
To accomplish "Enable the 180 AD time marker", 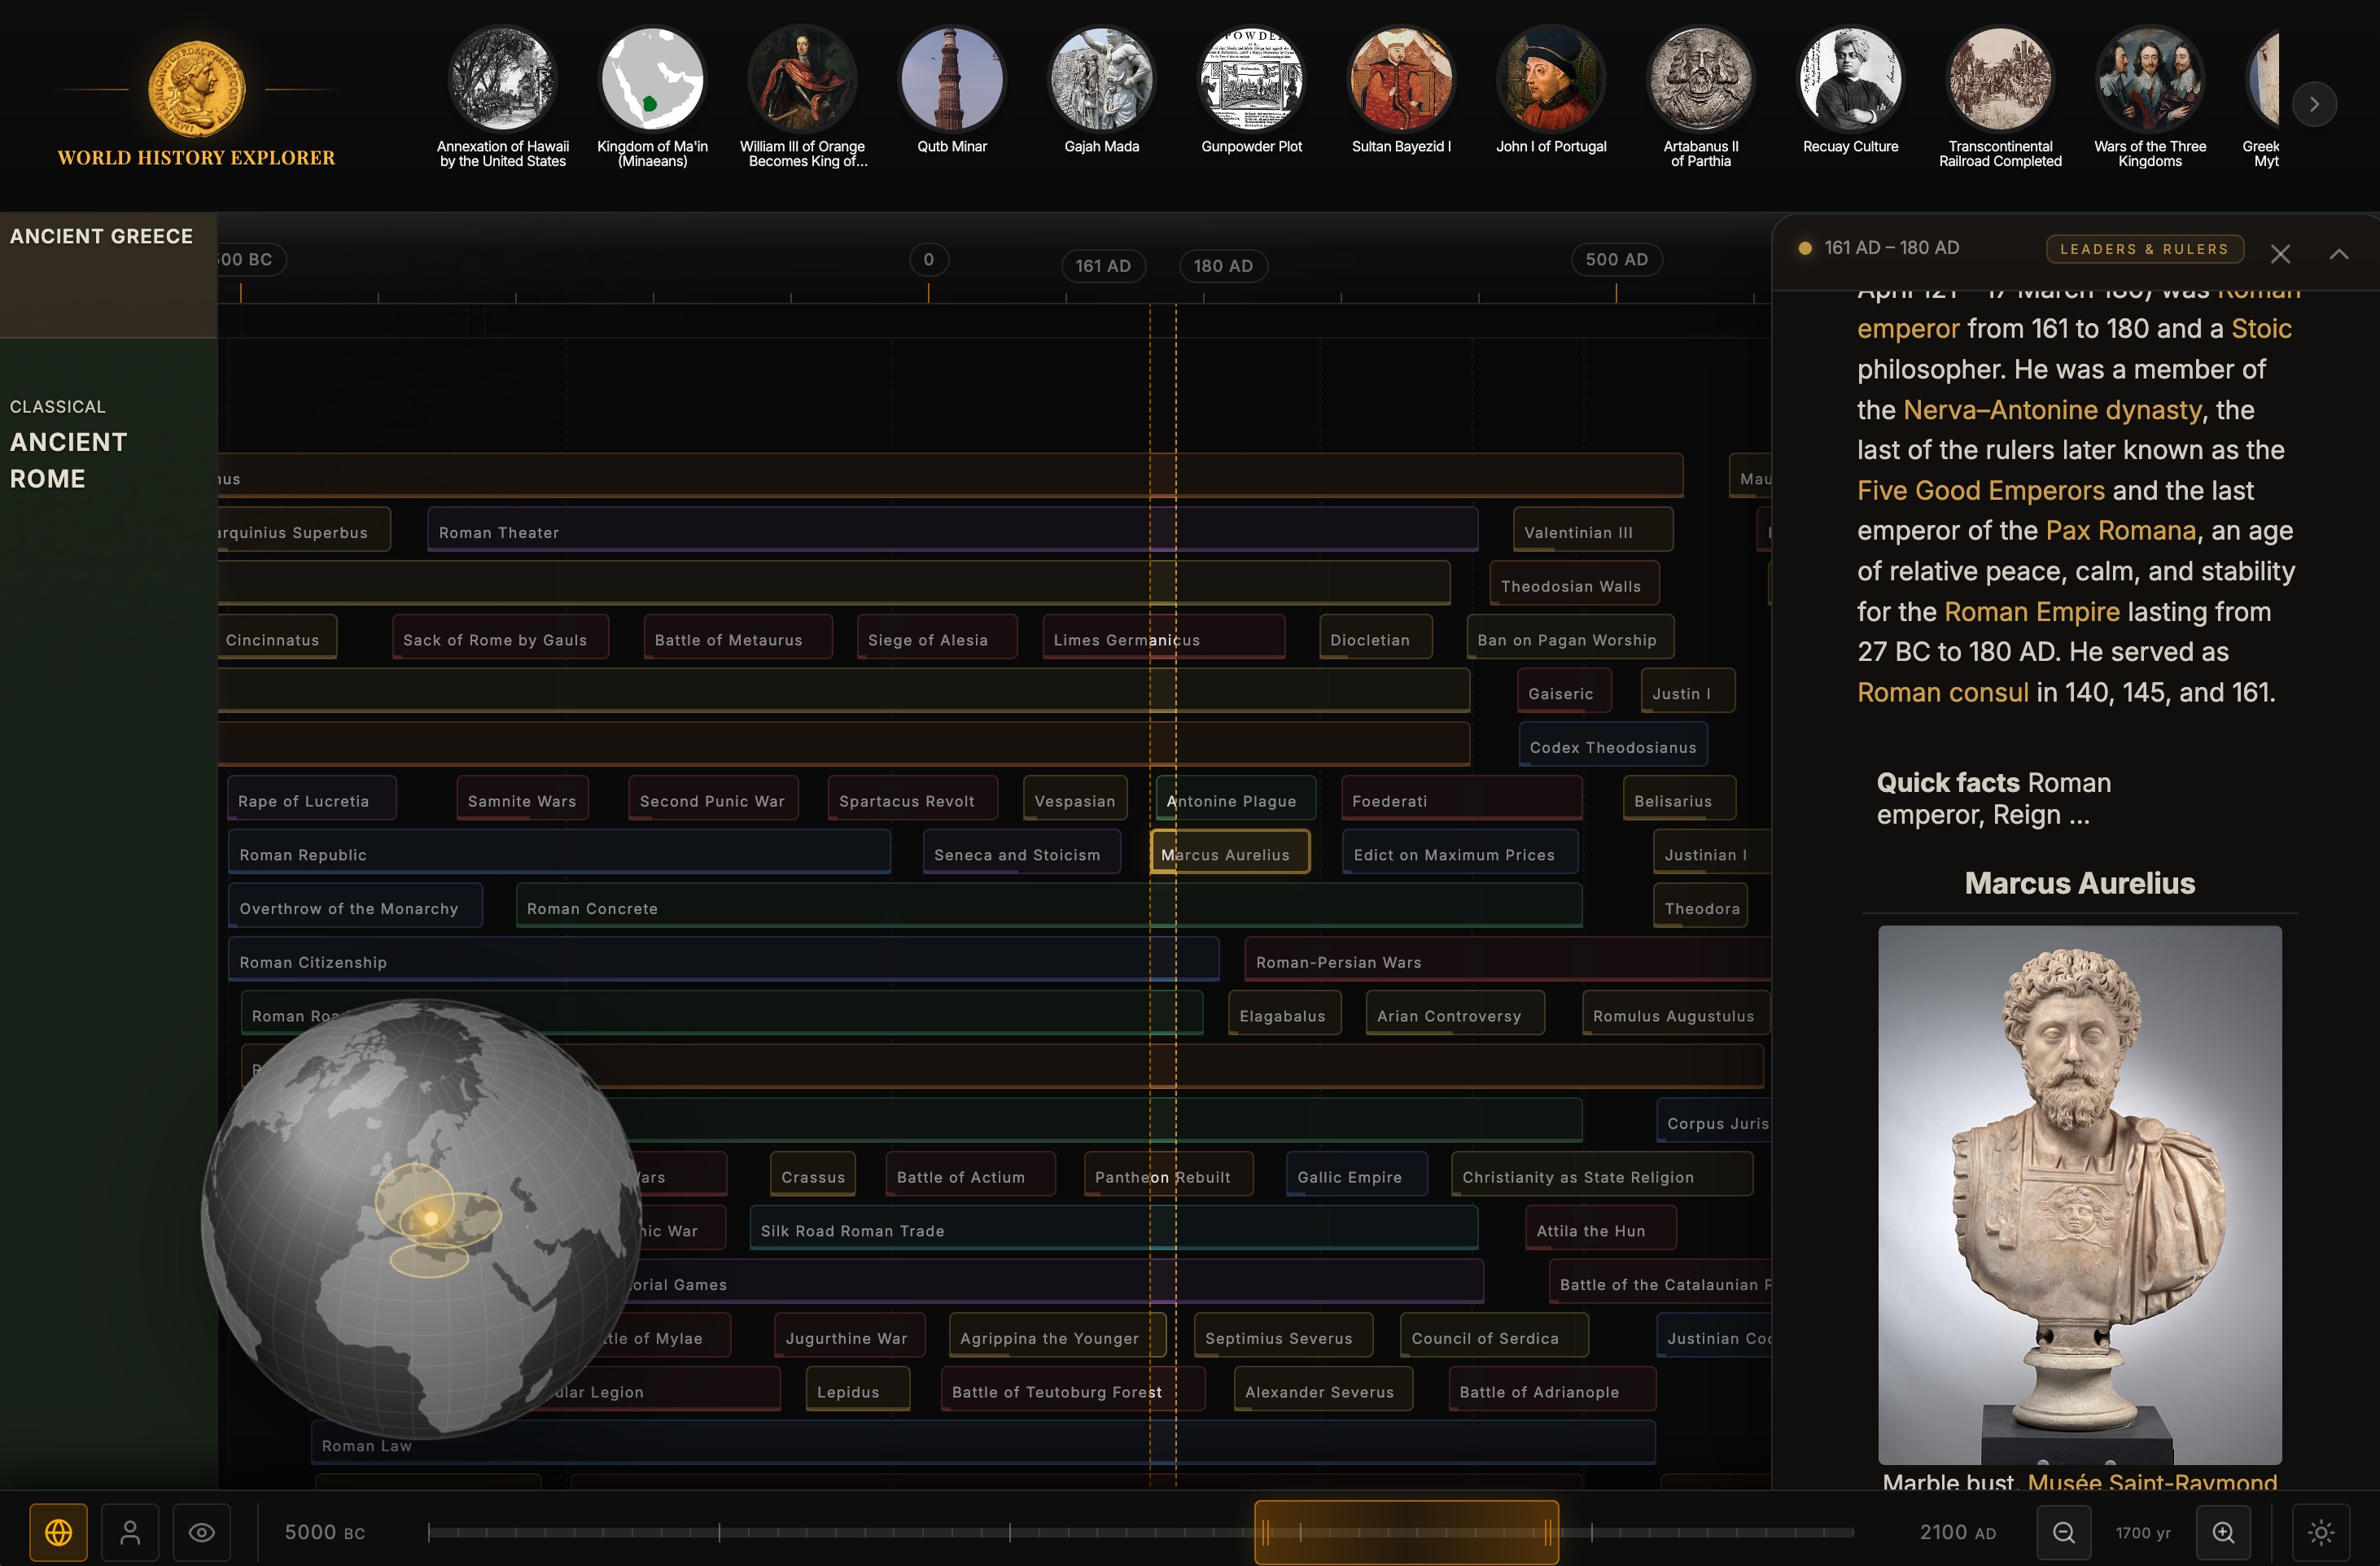I will tap(1223, 265).
